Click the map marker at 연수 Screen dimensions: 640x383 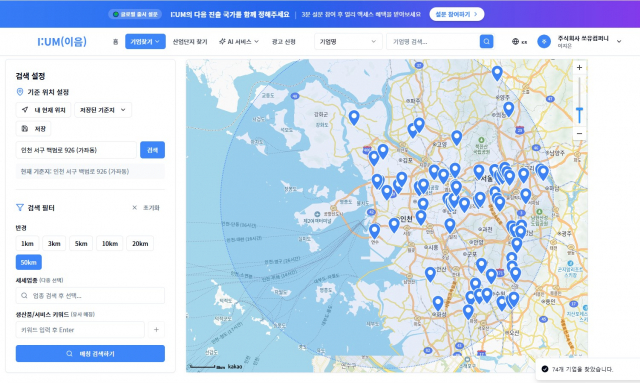click(374, 231)
